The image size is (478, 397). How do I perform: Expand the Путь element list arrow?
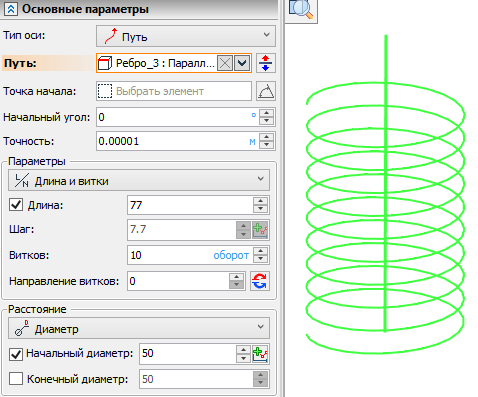pos(242,63)
